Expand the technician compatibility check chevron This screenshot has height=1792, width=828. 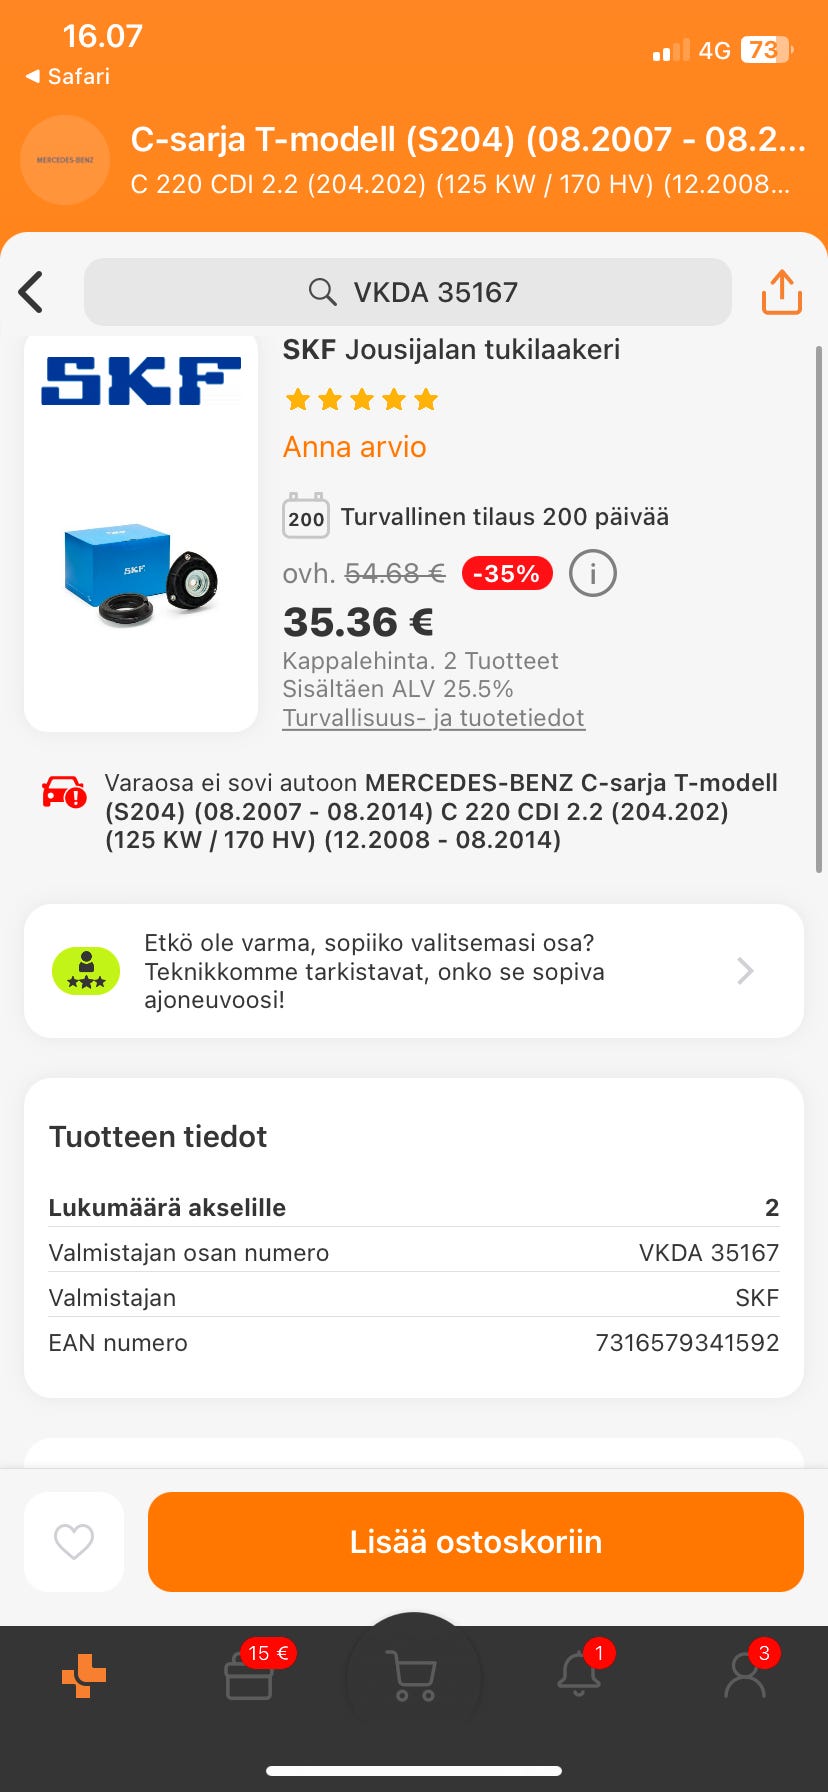[745, 971]
